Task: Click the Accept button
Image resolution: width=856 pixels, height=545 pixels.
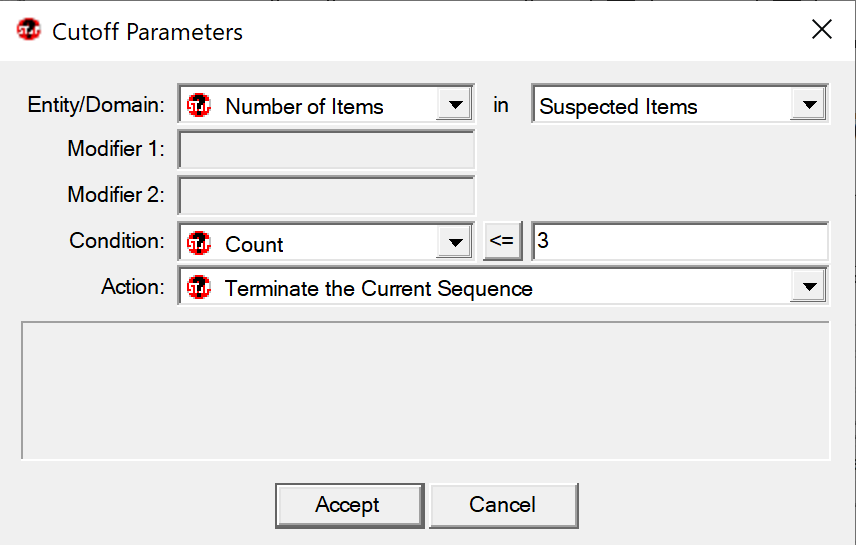Action: coord(350,505)
